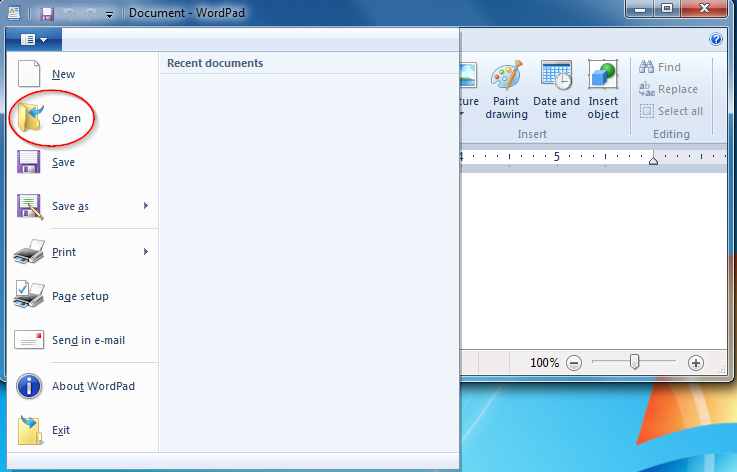Image resolution: width=737 pixels, height=472 pixels.
Task: Click Find in the Editing group
Action: pyautogui.click(x=660, y=67)
